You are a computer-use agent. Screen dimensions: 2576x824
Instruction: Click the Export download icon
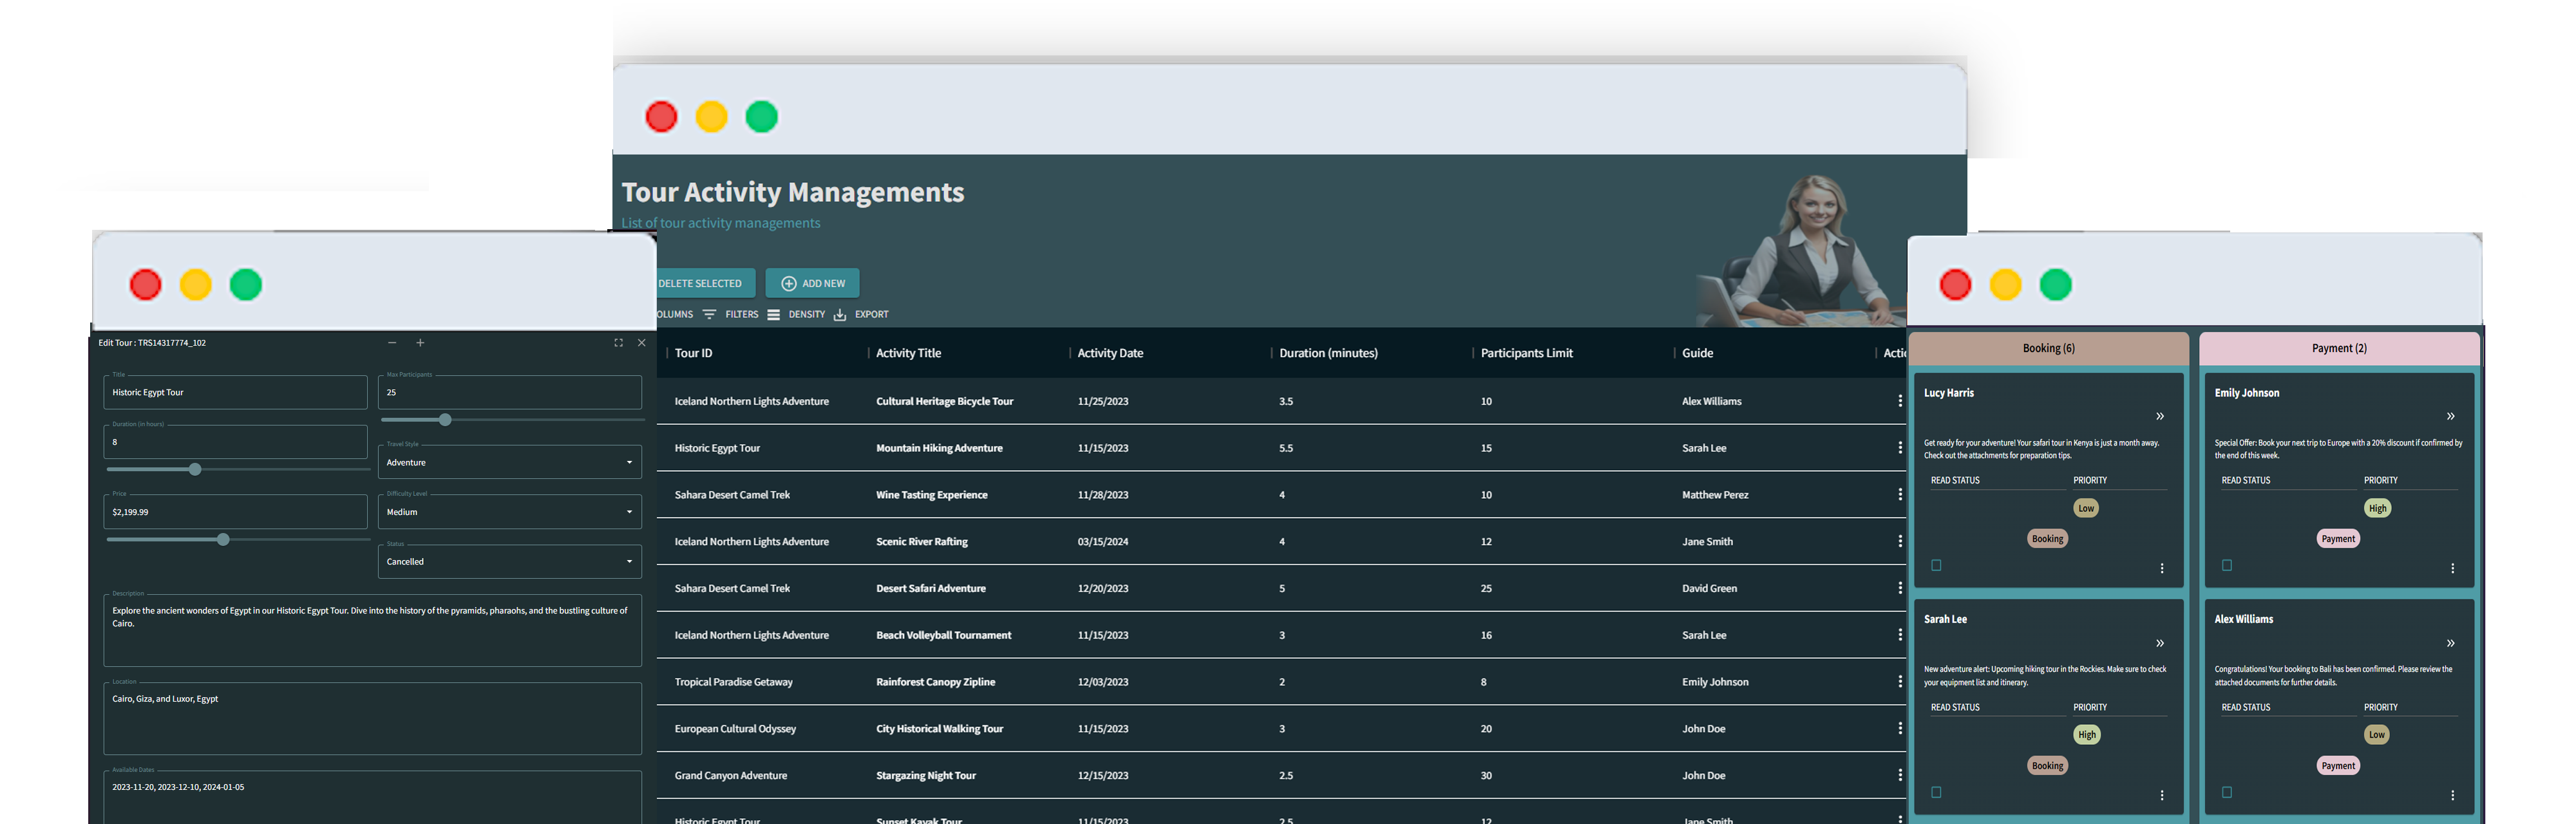coord(840,314)
